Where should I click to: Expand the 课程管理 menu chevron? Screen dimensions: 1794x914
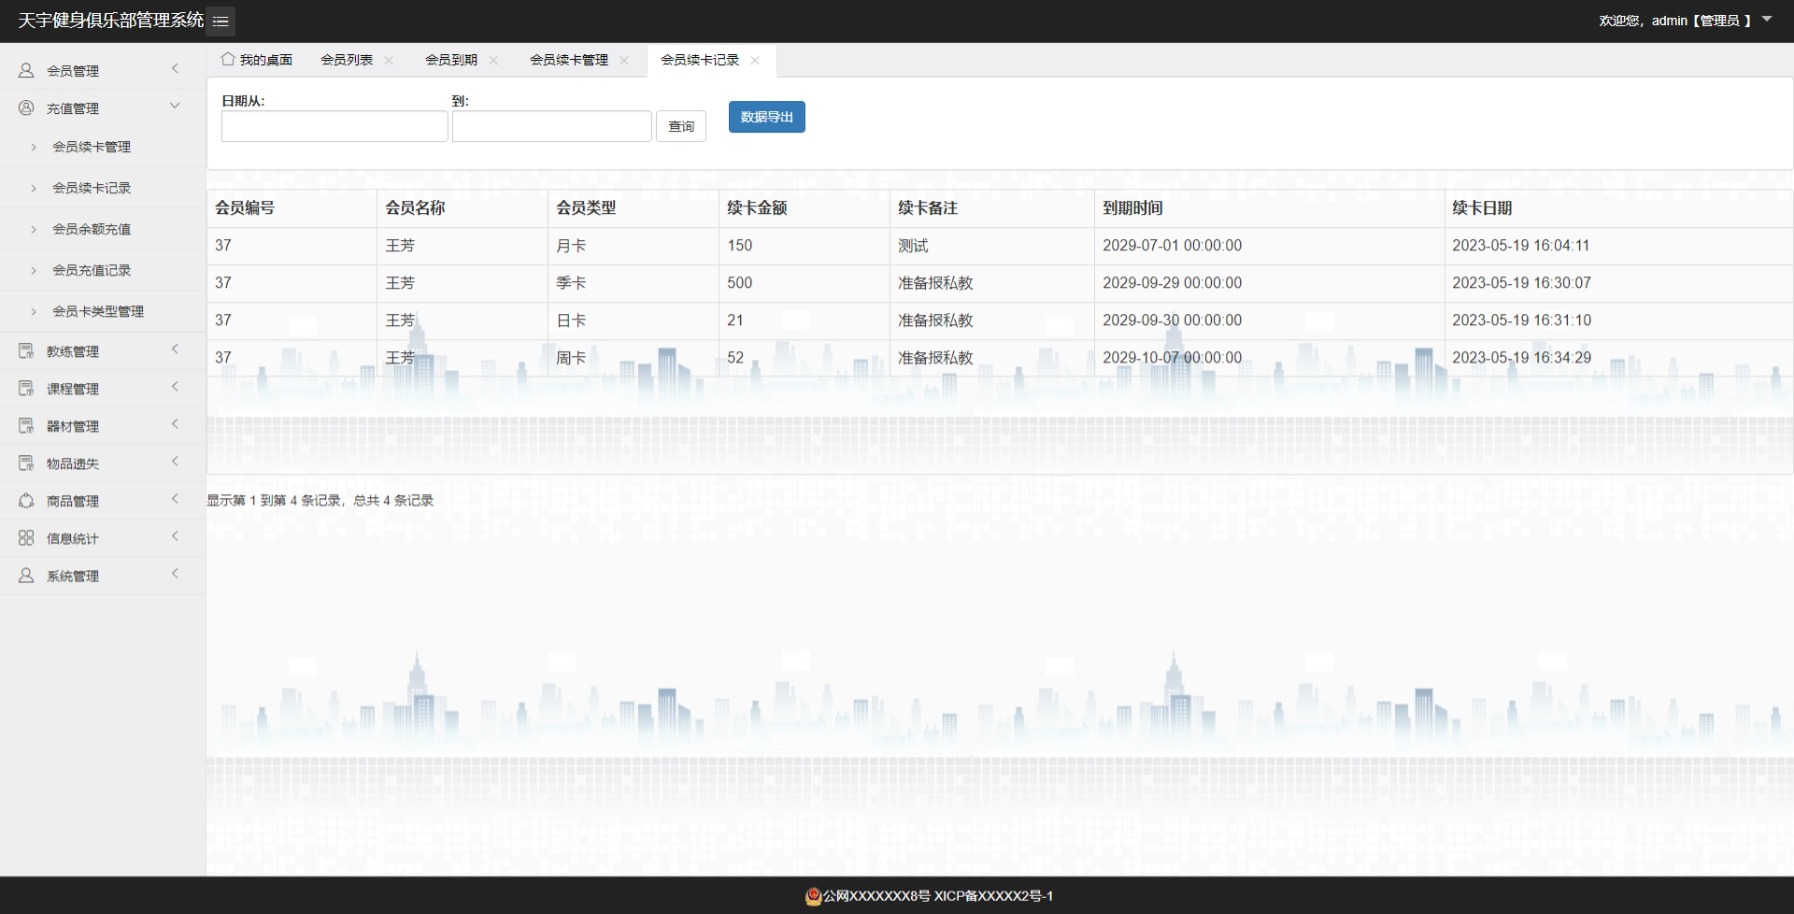pyautogui.click(x=175, y=386)
